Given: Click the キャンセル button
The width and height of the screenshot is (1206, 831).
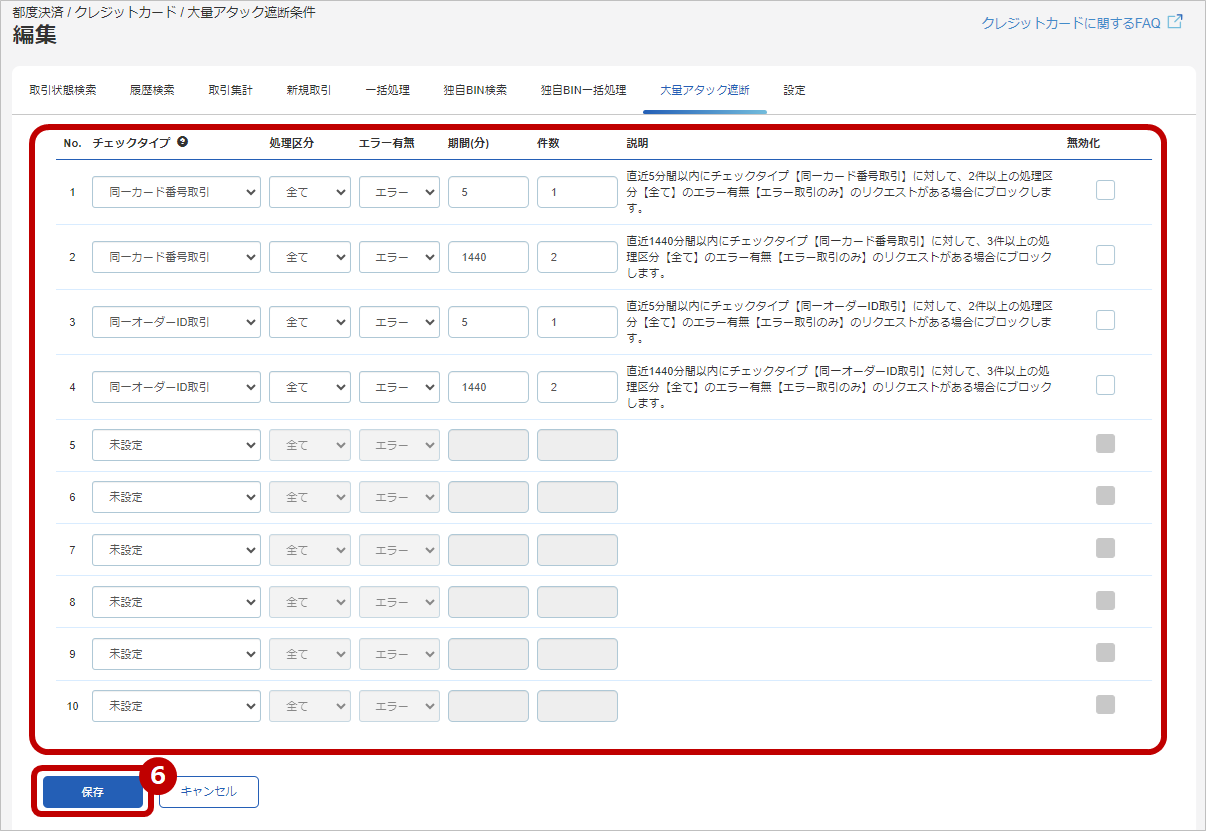Looking at the screenshot, I should tap(209, 791).
